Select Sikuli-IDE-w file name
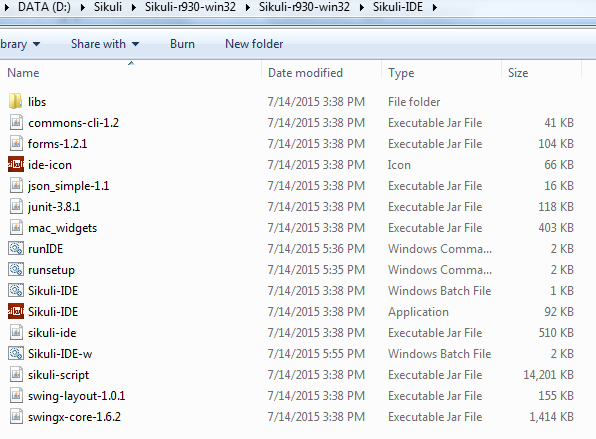 [x=60, y=354]
